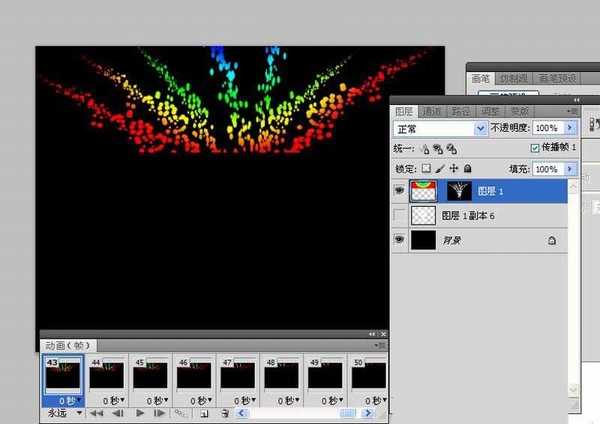Toggle the 传播帧 1 checkbox
Image resolution: width=600 pixels, height=424 pixels.
click(533, 148)
